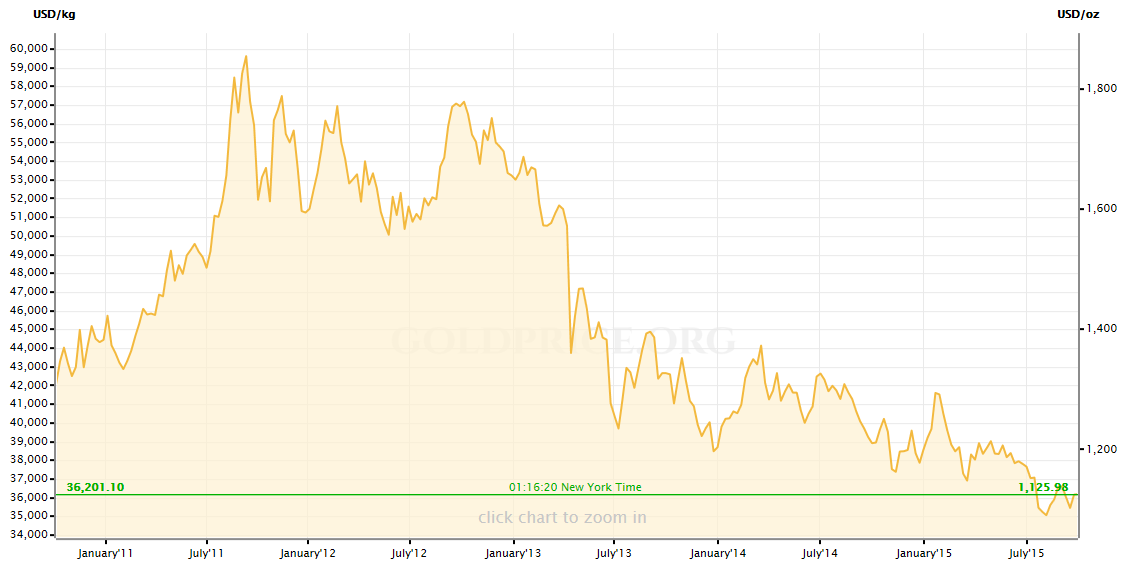1127x572 pixels.
Task: Click the USD/kg axis title
Action: pyautogui.click(x=54, y=14)
